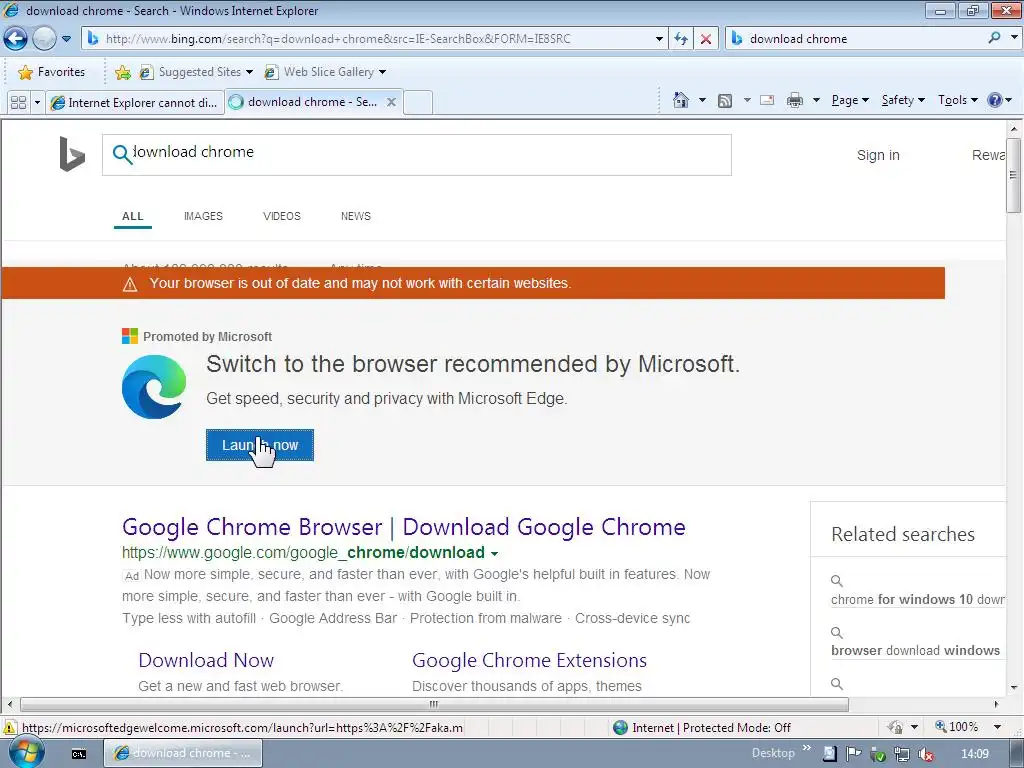
Task: Open the Favorites star button
Action: pos(52,72)
